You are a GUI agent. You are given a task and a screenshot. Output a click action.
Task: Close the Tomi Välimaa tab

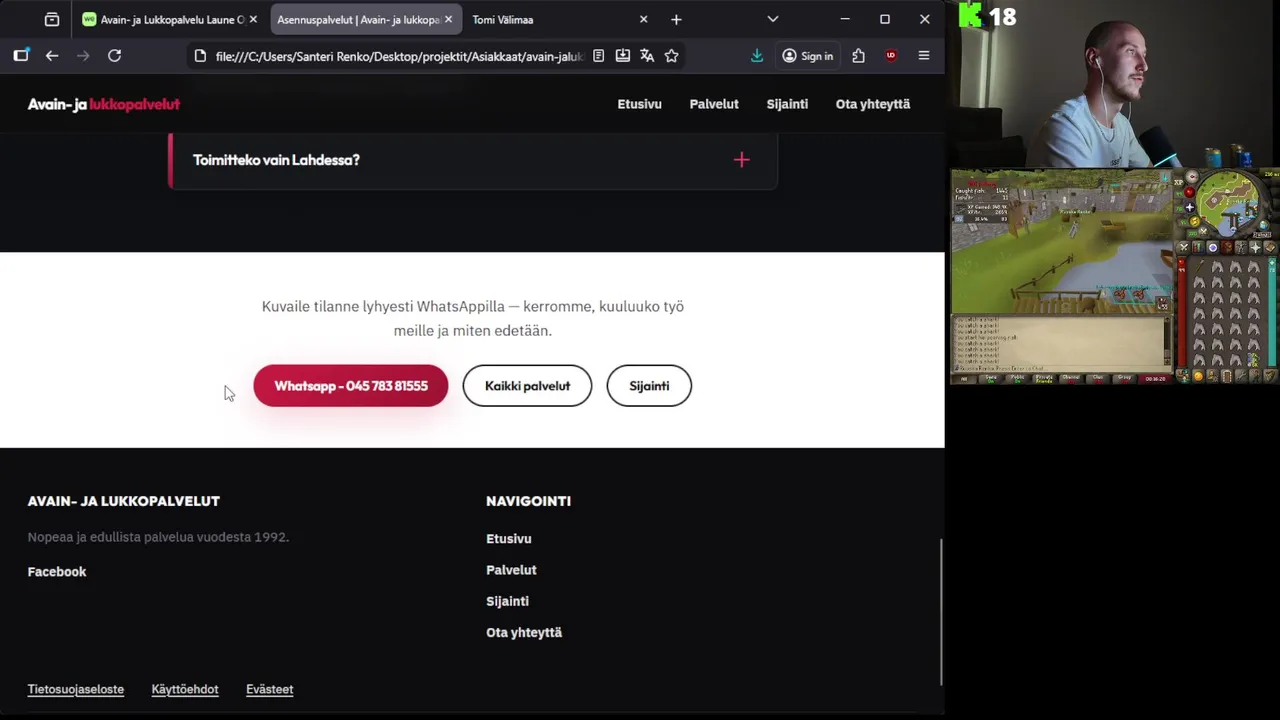[643, 19]
